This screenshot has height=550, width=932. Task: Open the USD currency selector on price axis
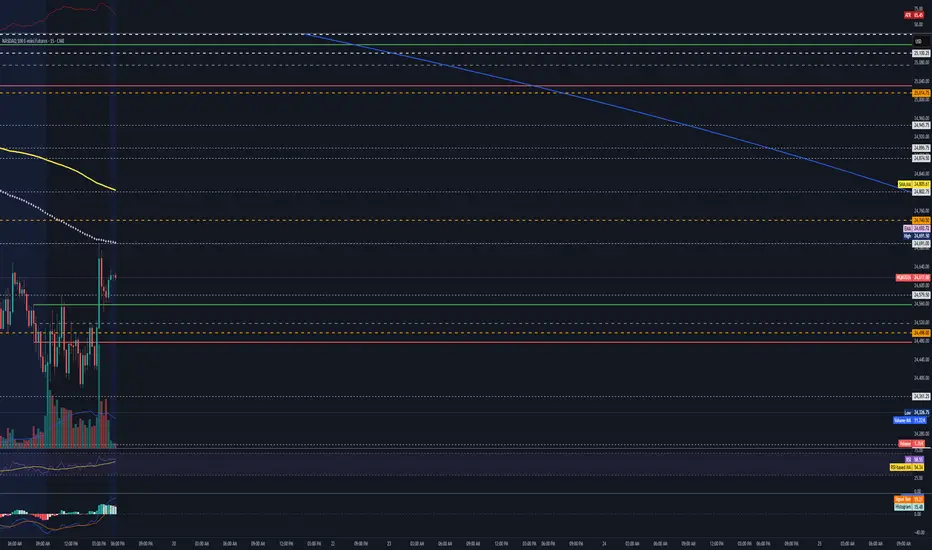tap(919, 42)
